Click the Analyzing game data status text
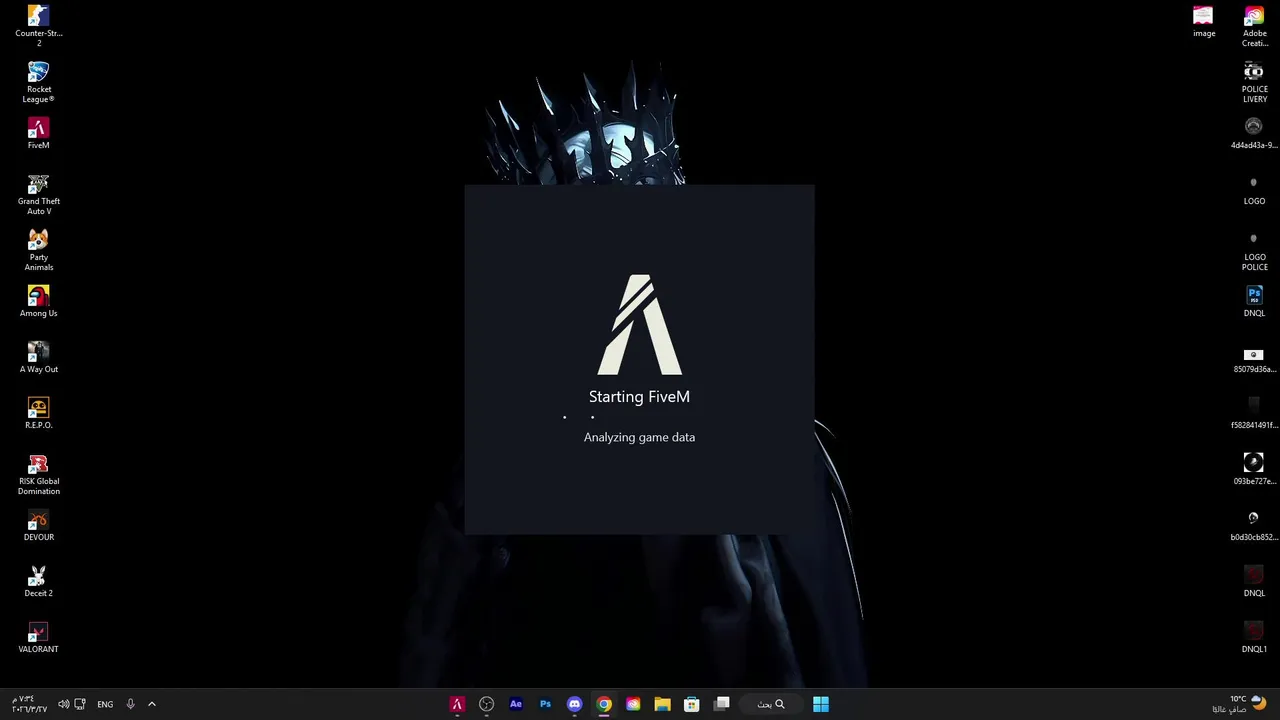The height and width of the screenshot is (720, 1280). [639, 437]
